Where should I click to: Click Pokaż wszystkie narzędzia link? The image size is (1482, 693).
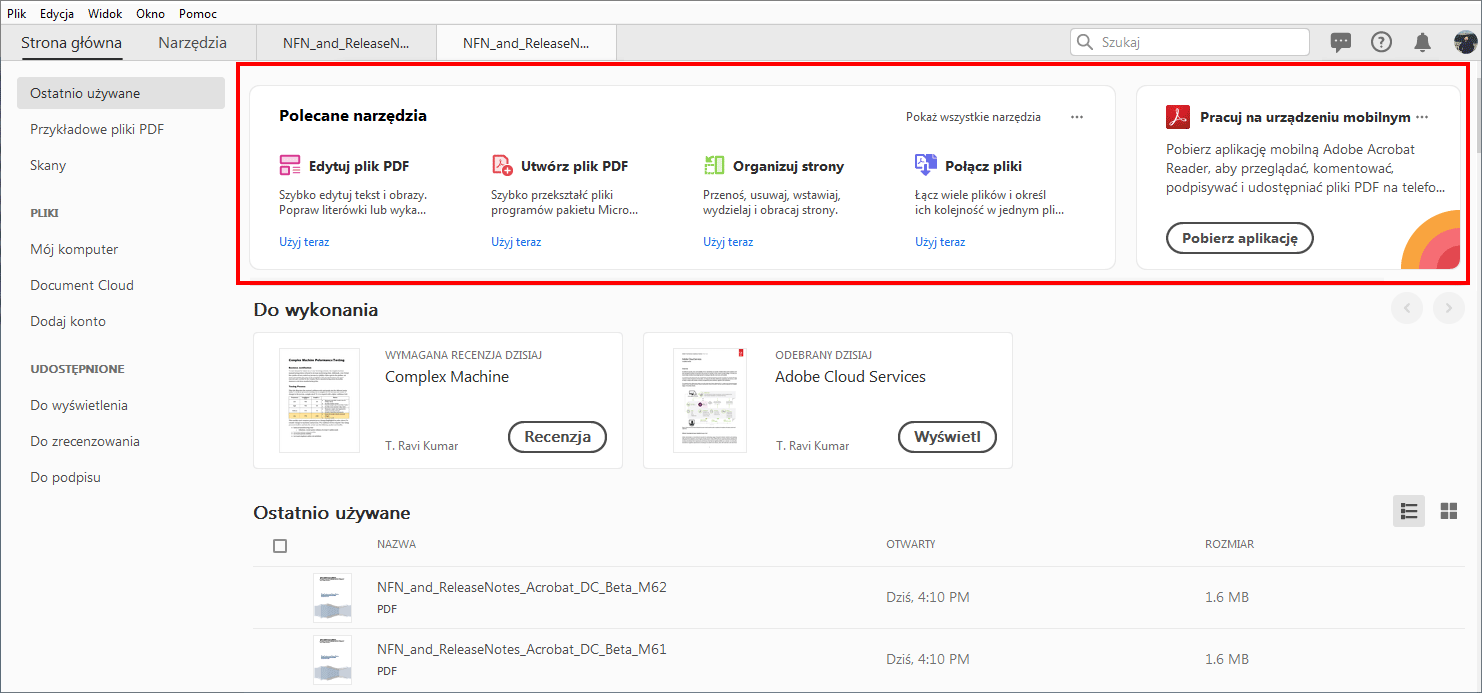[x=973, y=117]
